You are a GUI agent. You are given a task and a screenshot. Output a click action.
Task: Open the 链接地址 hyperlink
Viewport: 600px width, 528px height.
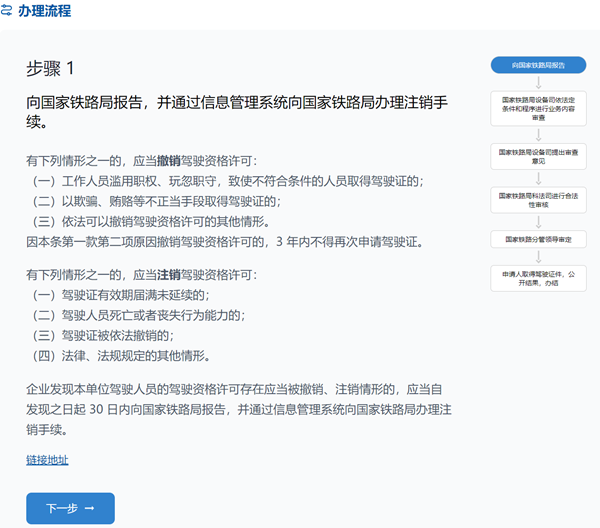tap(47, 460)
